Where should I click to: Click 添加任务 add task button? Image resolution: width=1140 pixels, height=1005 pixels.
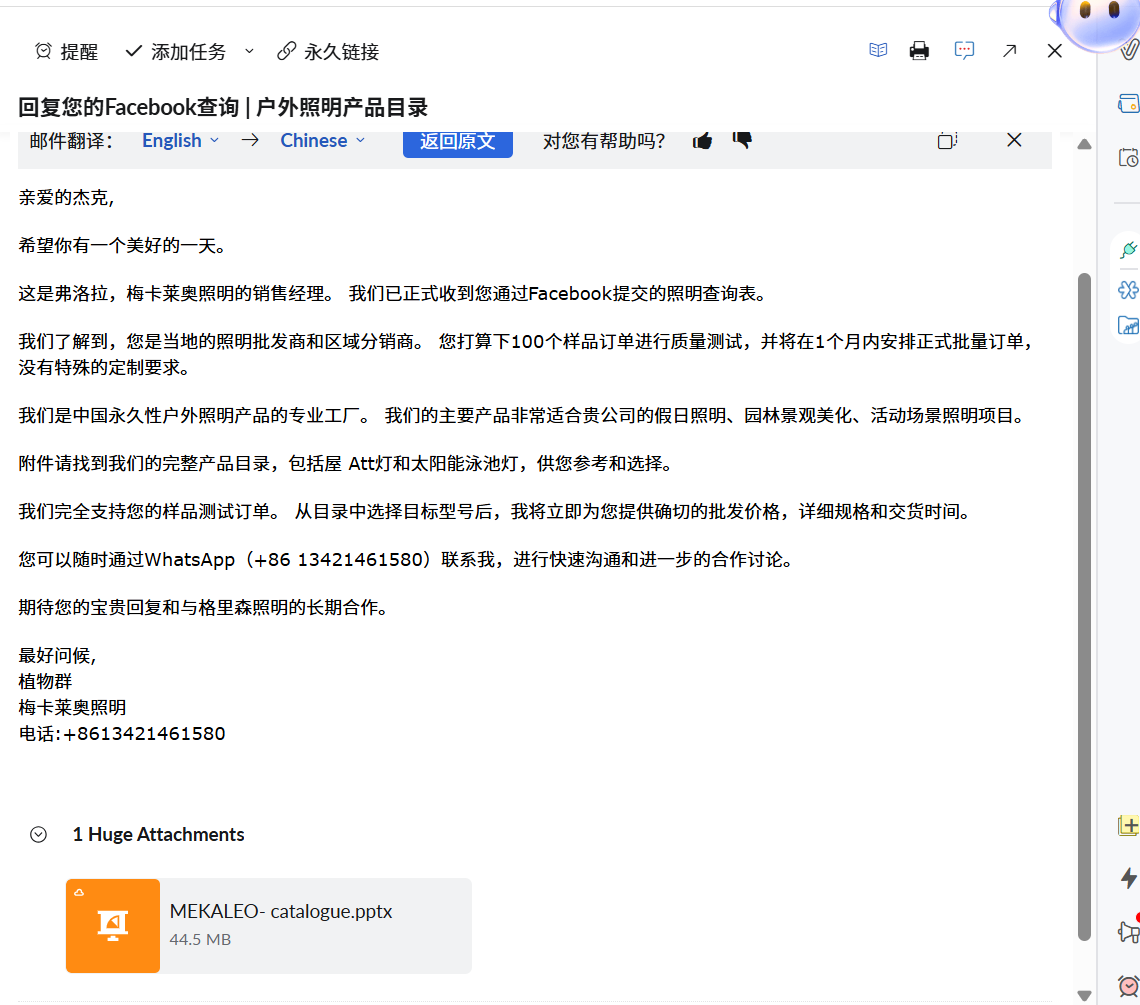point(175,52)
